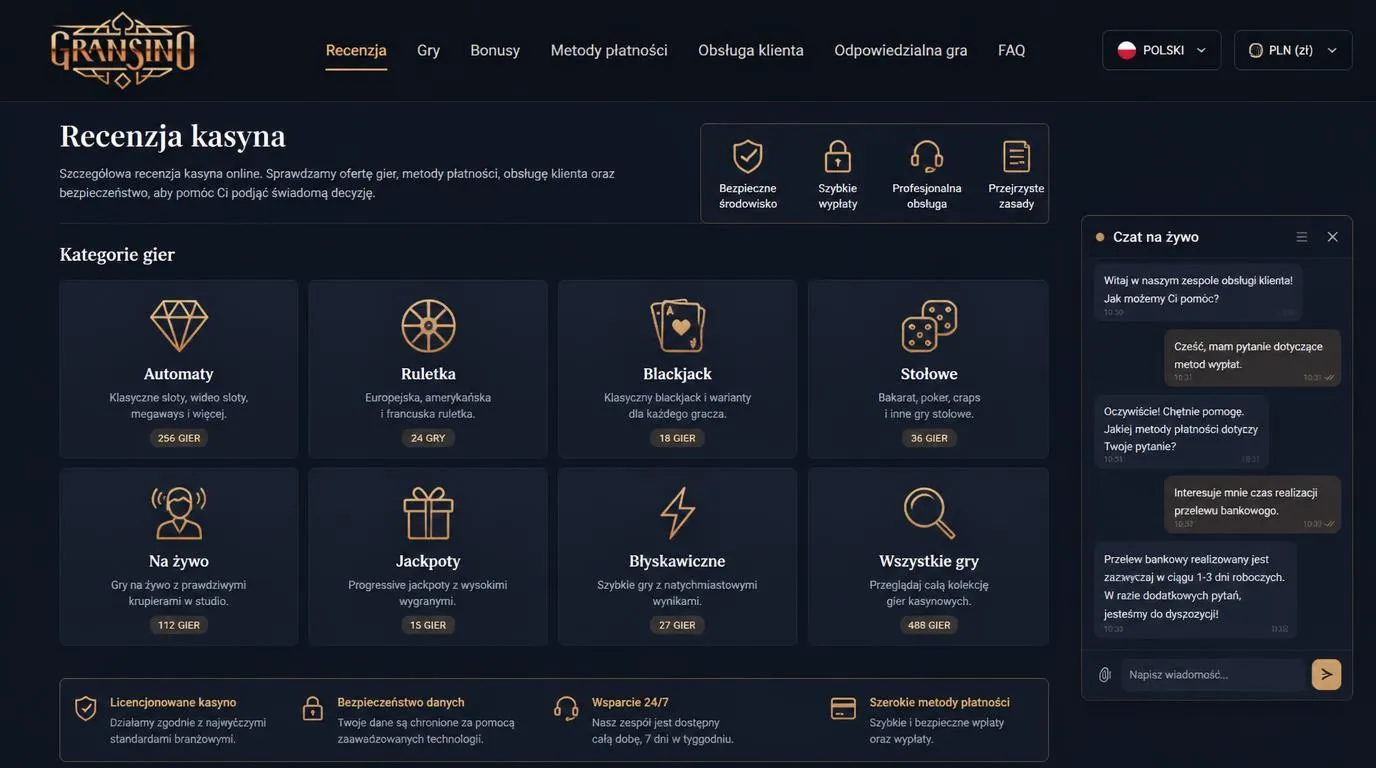Click the Czat na żywo title
The height and width of the screenshot is (768, 1376).
pos(1156,237)
